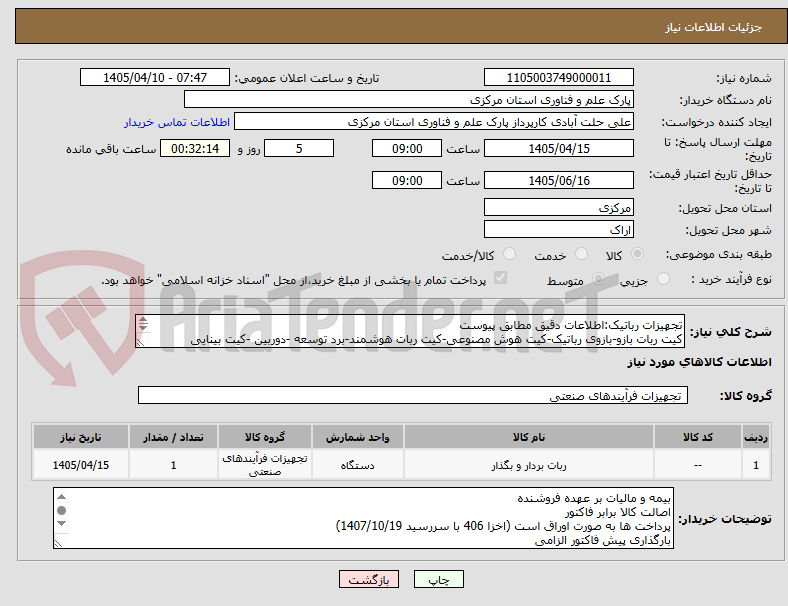This screenshot has width=788, height=606.
Task: Click the description box scroll down arrow
Action: [x=143, y=327]
